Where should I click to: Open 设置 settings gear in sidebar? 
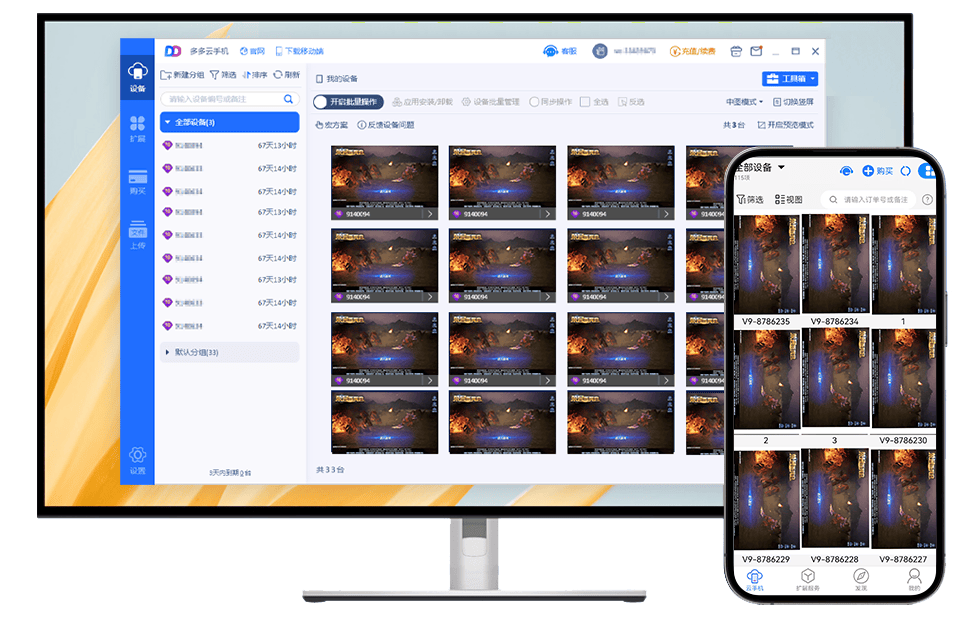click(137, 460)
